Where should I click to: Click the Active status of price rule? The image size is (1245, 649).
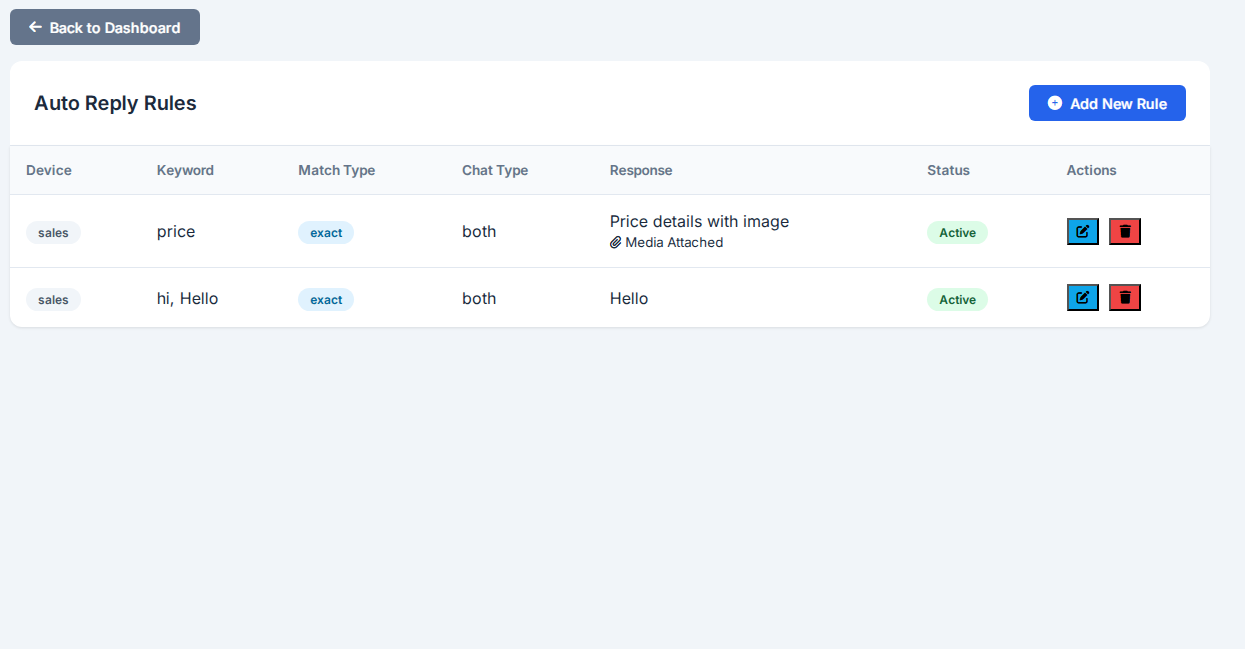[957, 233]
